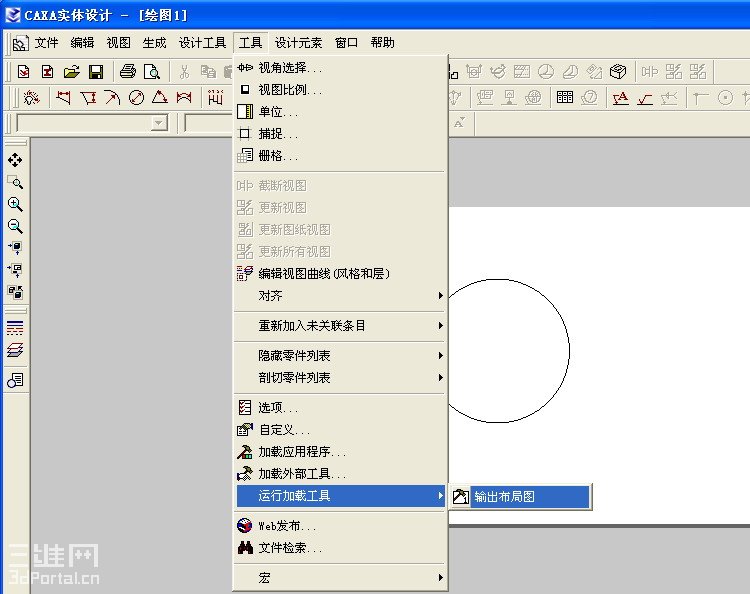Click the smart dimension icon on the second toolbar

click(32, 98)
